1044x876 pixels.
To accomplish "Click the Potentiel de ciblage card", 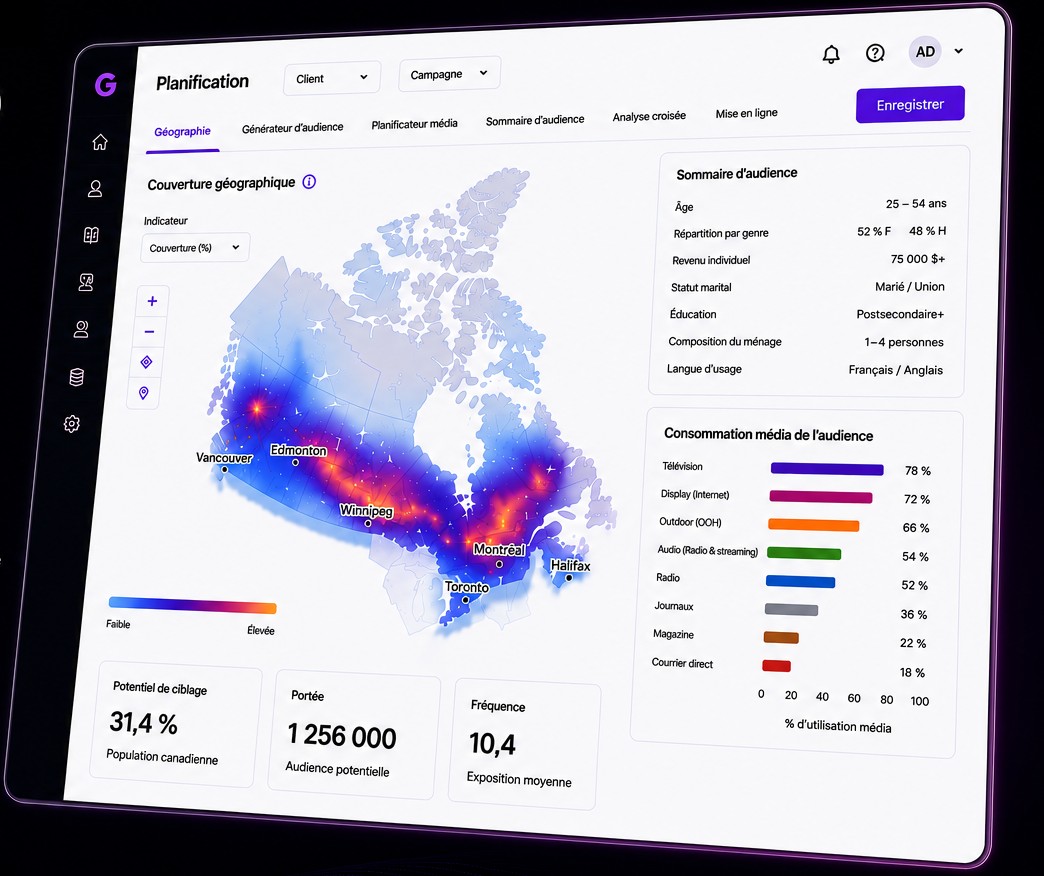I will pos(175,724).
